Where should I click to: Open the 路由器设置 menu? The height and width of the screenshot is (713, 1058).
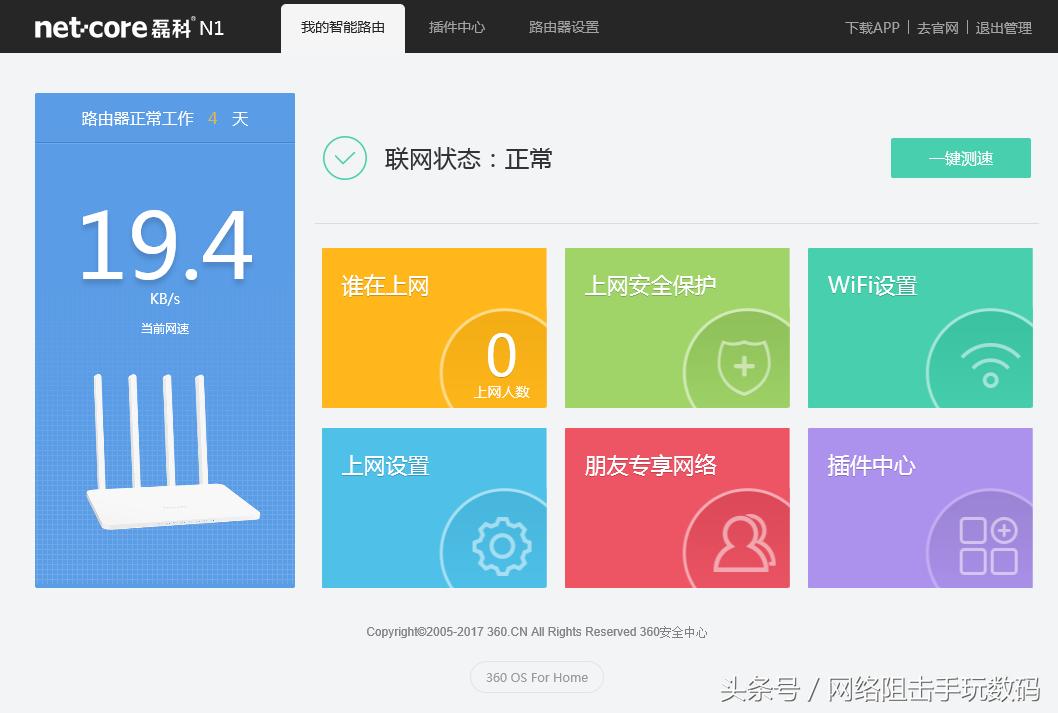point(563,27)
